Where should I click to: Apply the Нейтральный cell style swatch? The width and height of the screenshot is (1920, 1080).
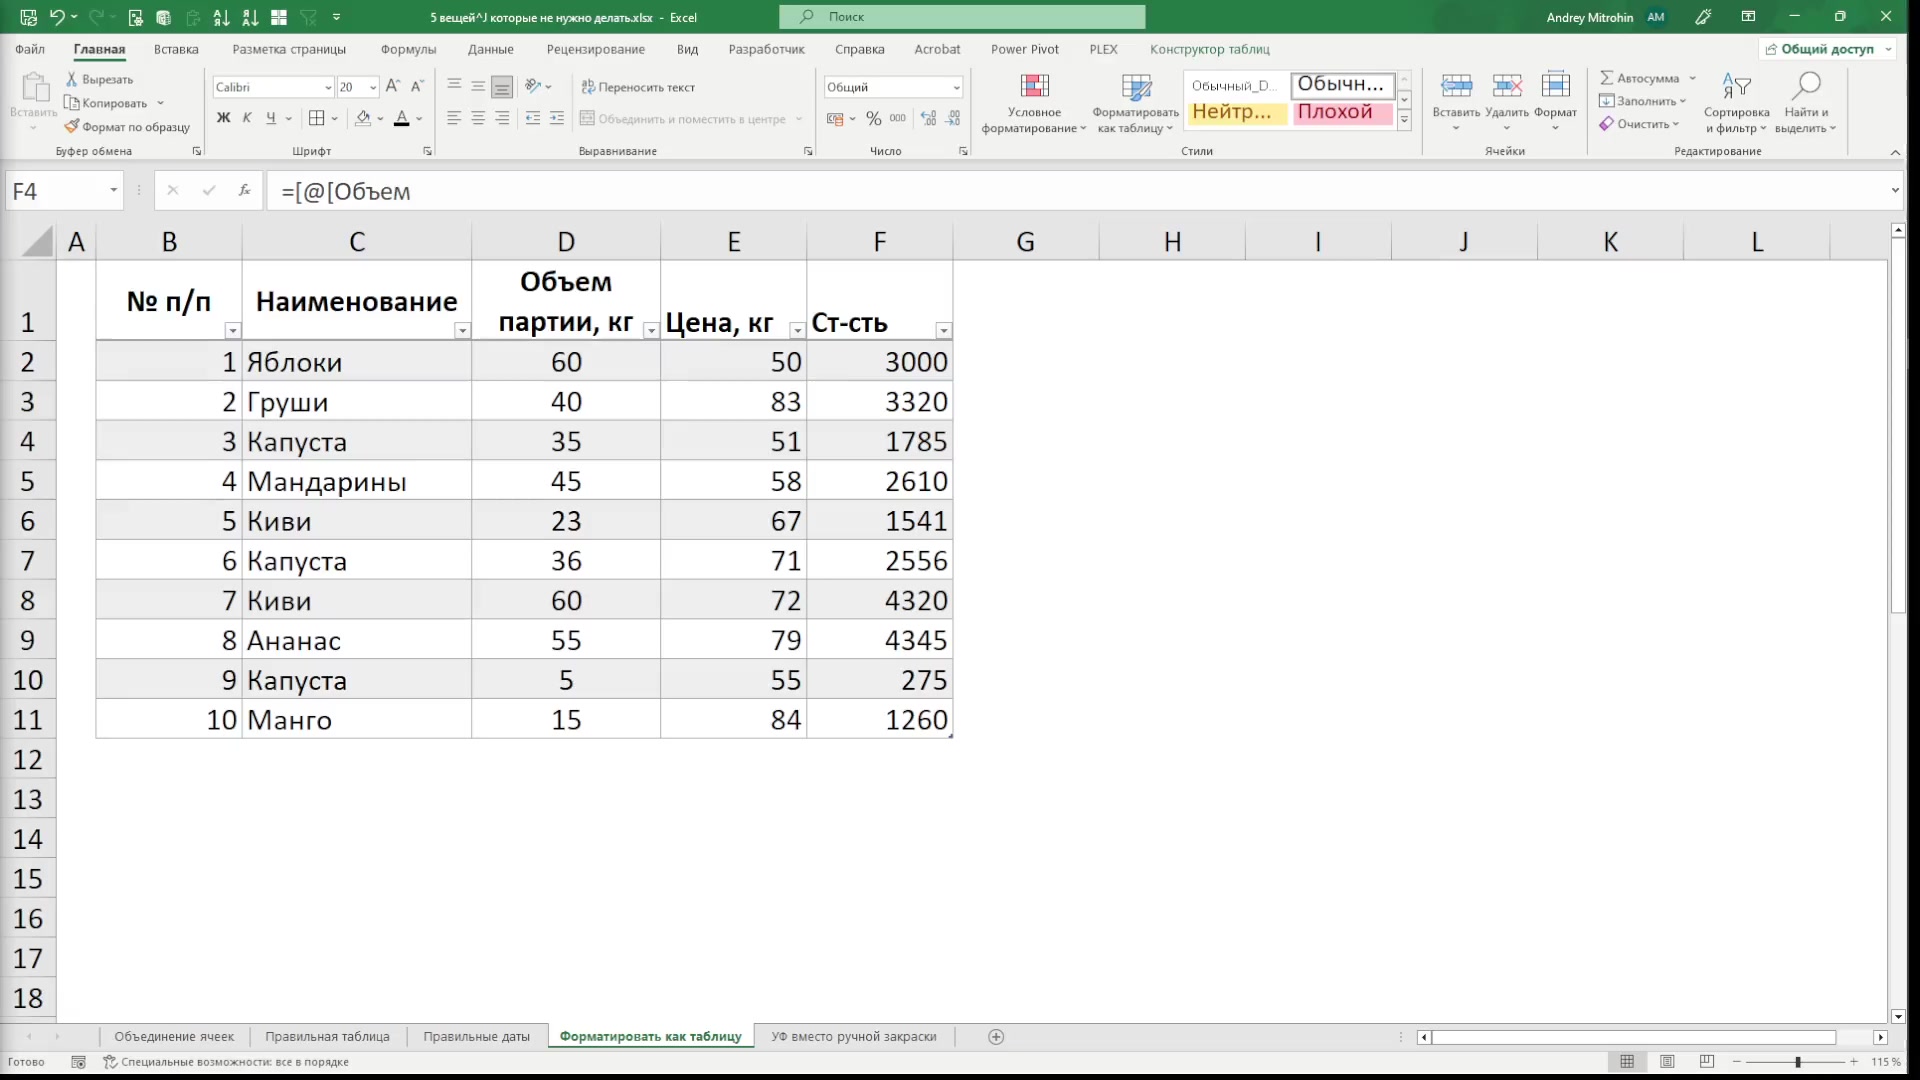[x=1235, y=112]
